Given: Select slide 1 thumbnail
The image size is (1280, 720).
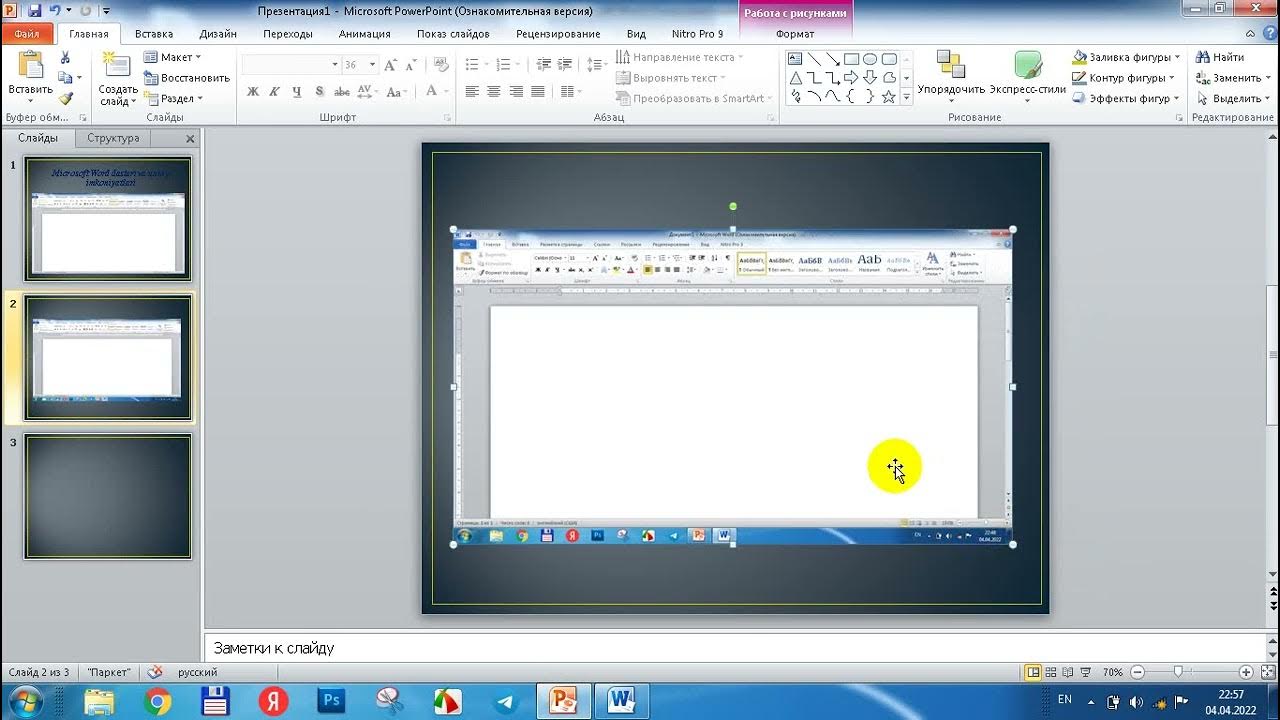Looking at the screenshot, I should tap(108, 219).
